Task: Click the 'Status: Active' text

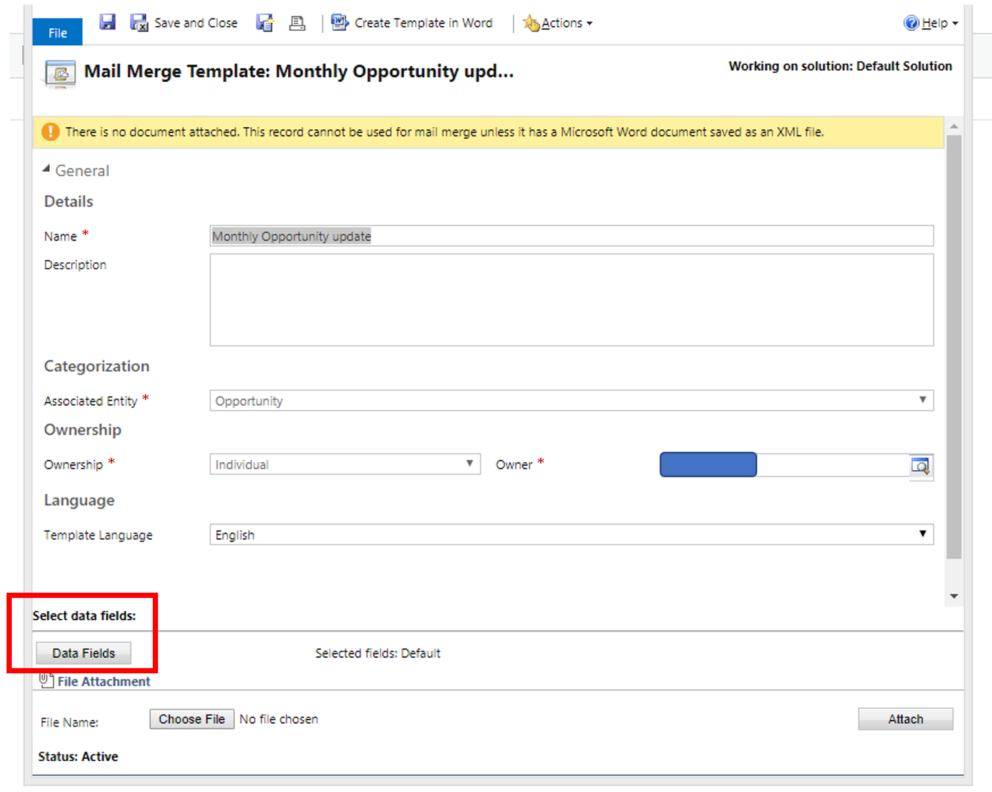Action: click(78, 757)
